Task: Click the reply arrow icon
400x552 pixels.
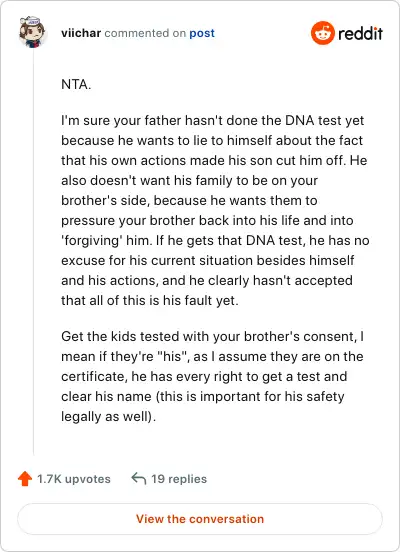Action: coord(138,478)
